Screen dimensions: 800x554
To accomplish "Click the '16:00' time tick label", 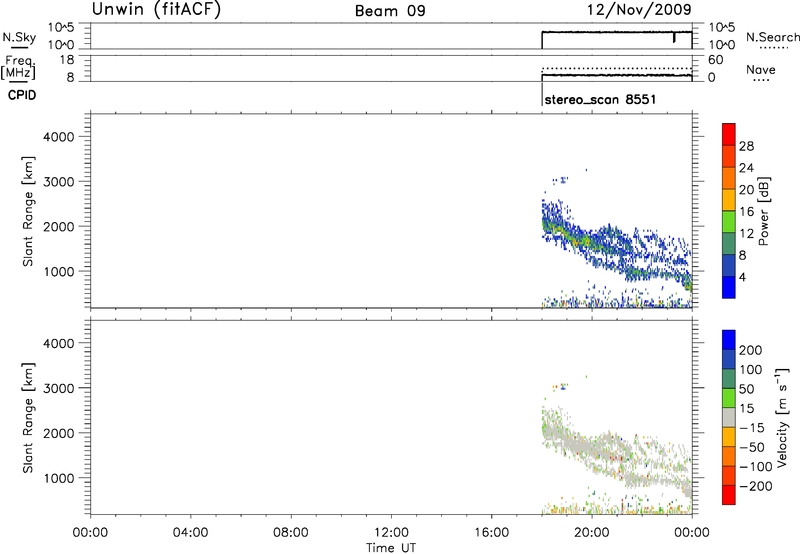I will [x=491, y=533].
